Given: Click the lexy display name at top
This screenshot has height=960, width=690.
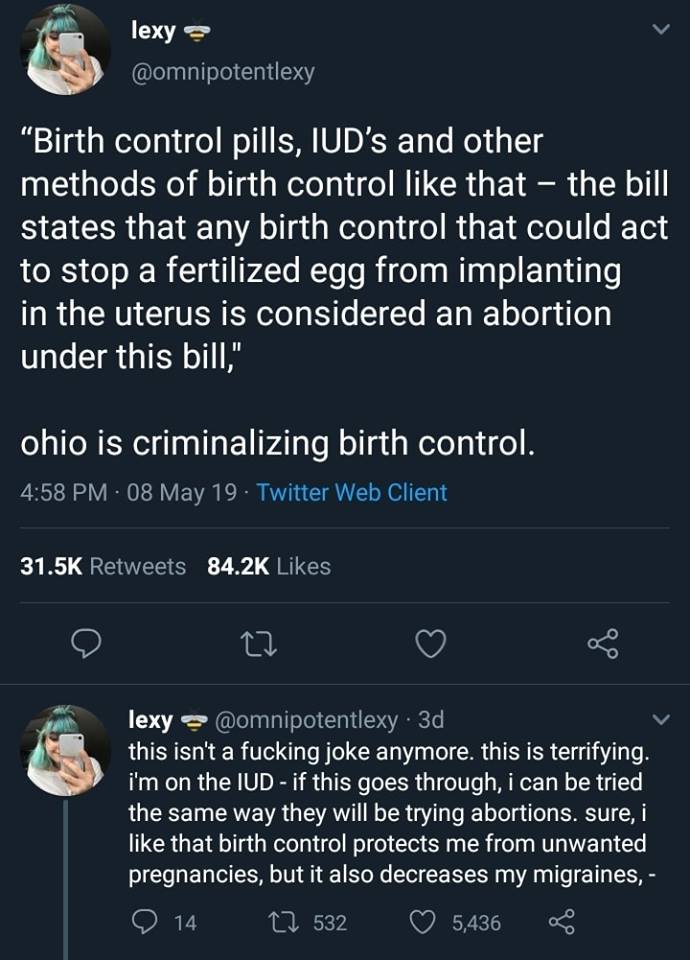Looking at the screenshot, I should [153, 31].
